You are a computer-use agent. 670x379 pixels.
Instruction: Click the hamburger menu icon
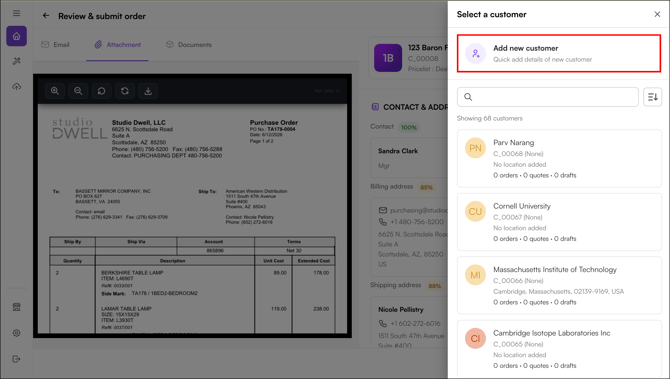[x=16, y=13]
